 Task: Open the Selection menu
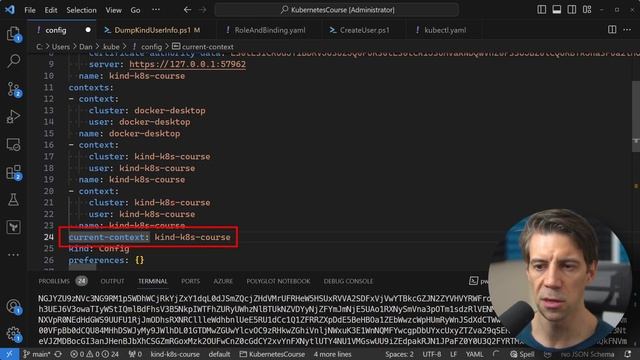81,10
